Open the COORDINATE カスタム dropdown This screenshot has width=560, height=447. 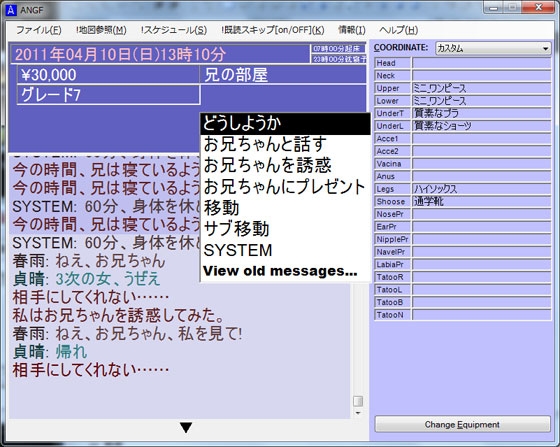(x=493, y=48)
